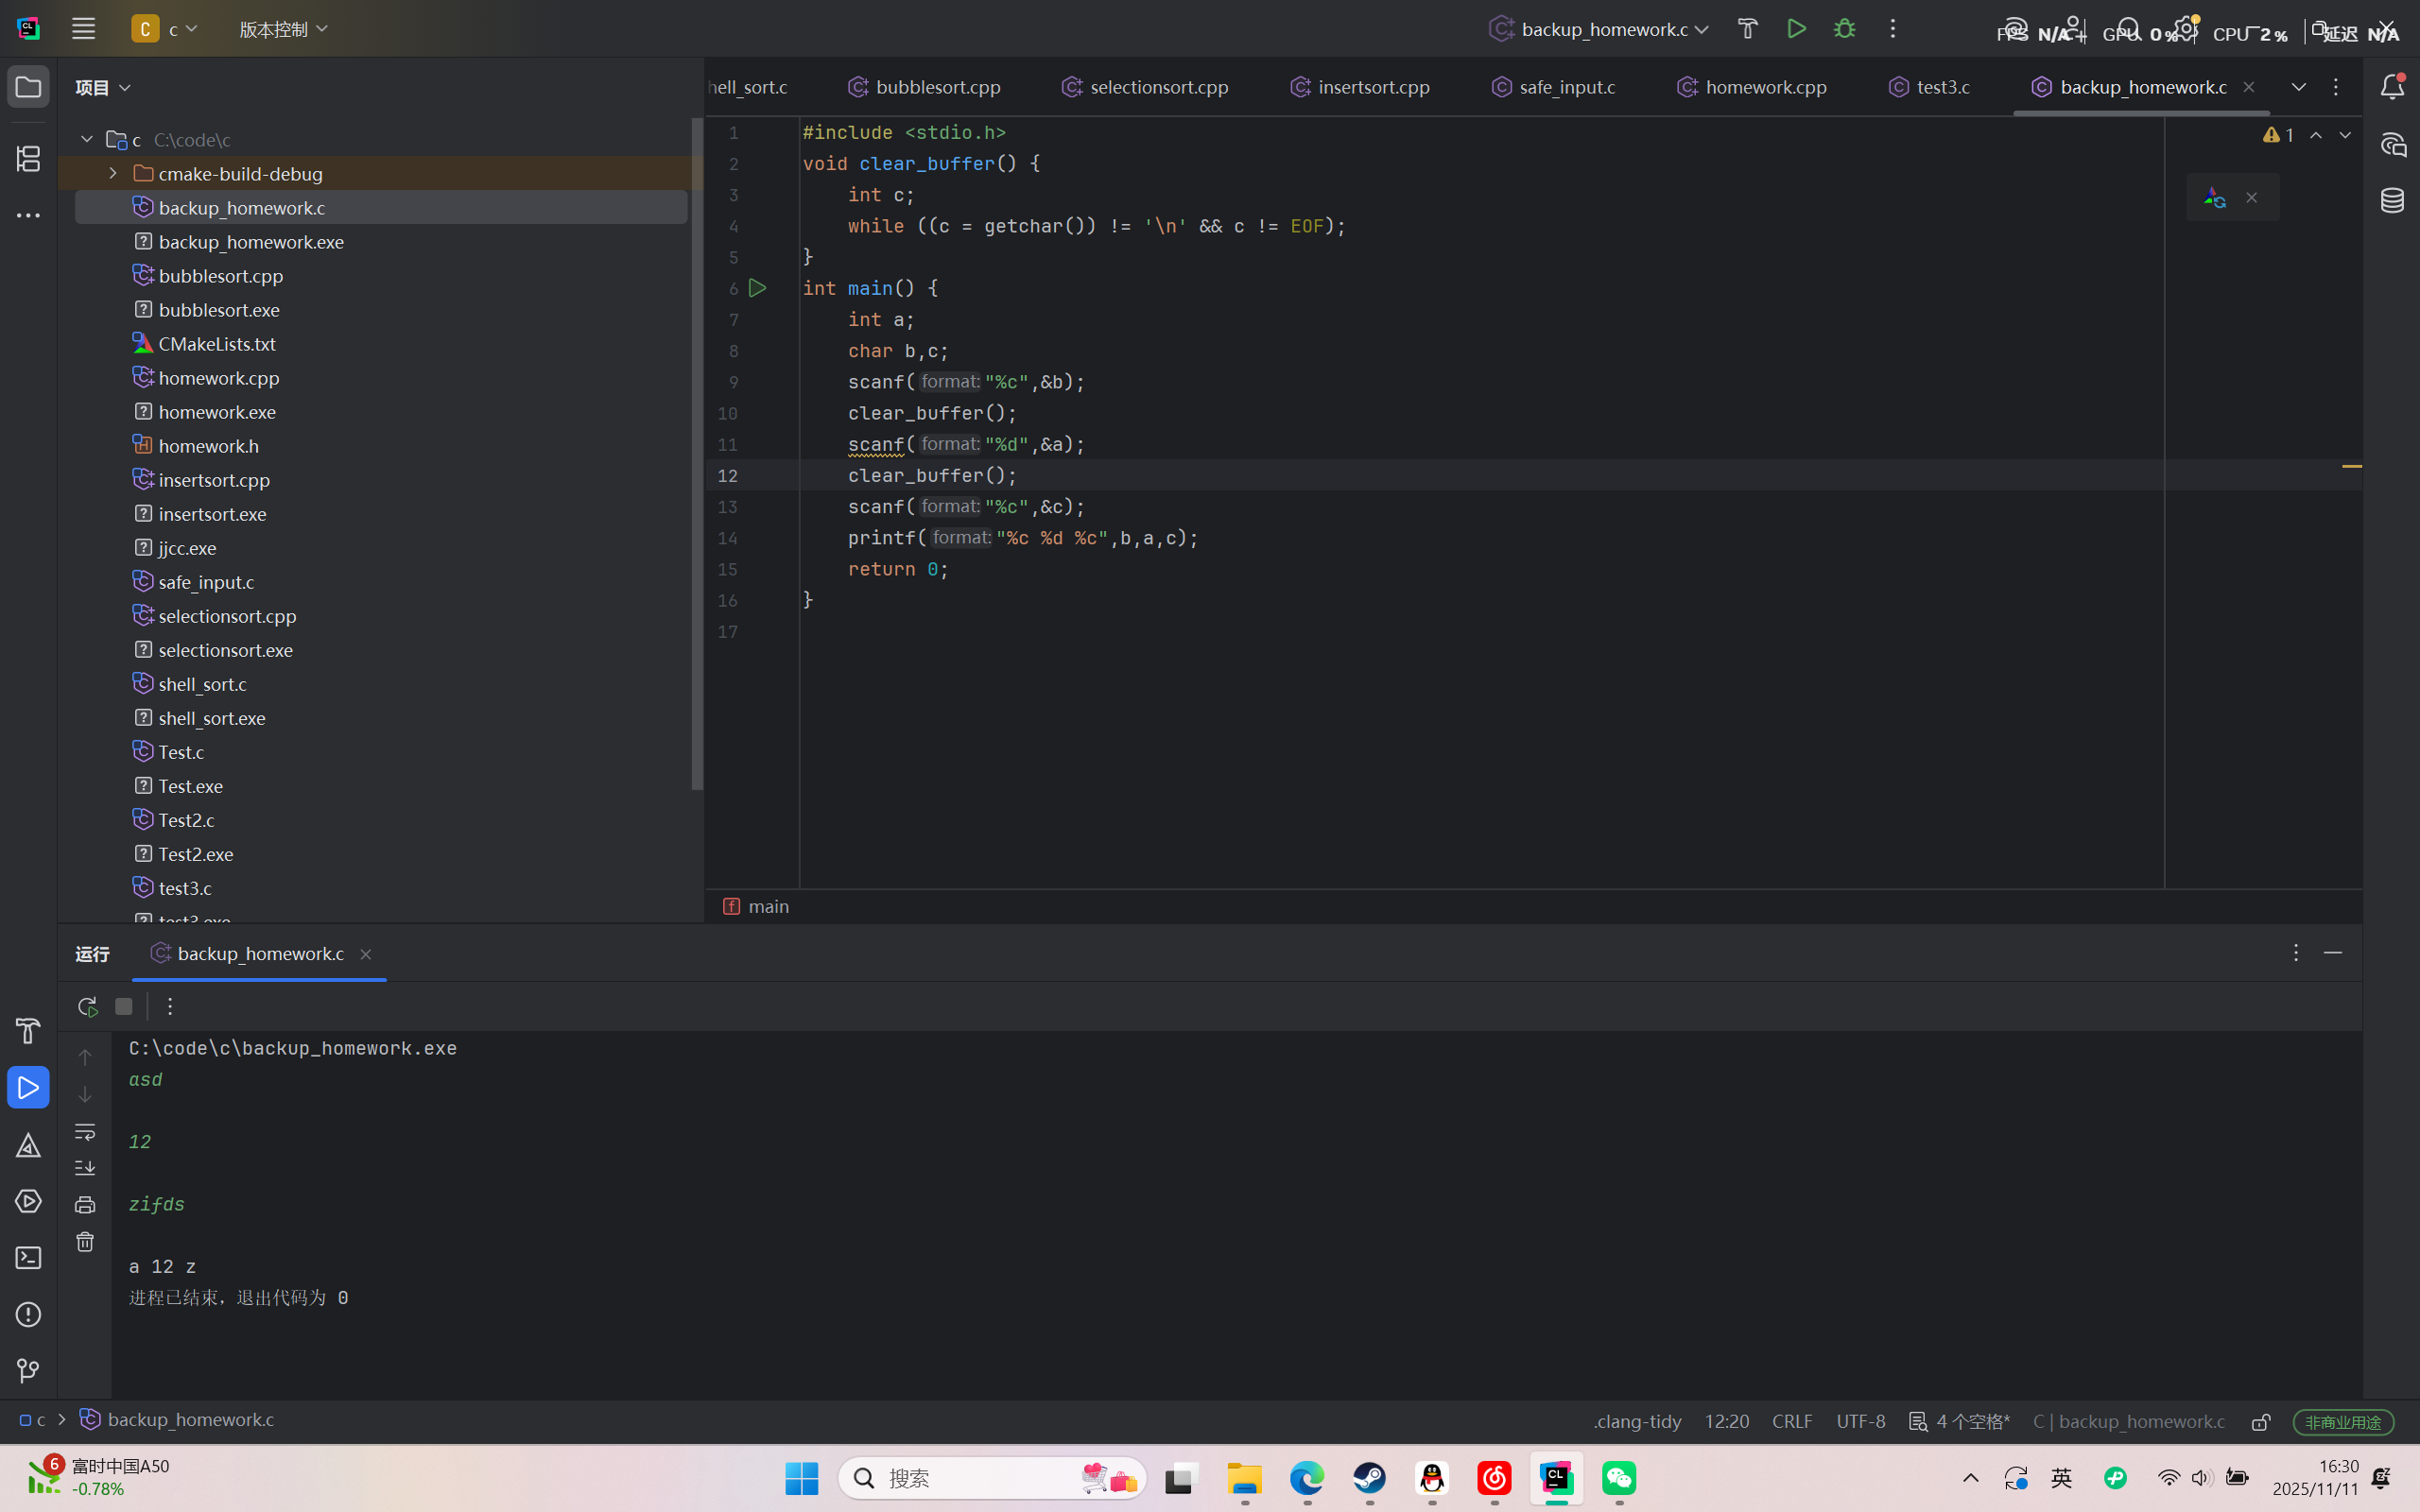The height and width of the screenshot is (1512, 2420).
Task: Open the Git version control tool window
Action: [x=28, y=1370]
